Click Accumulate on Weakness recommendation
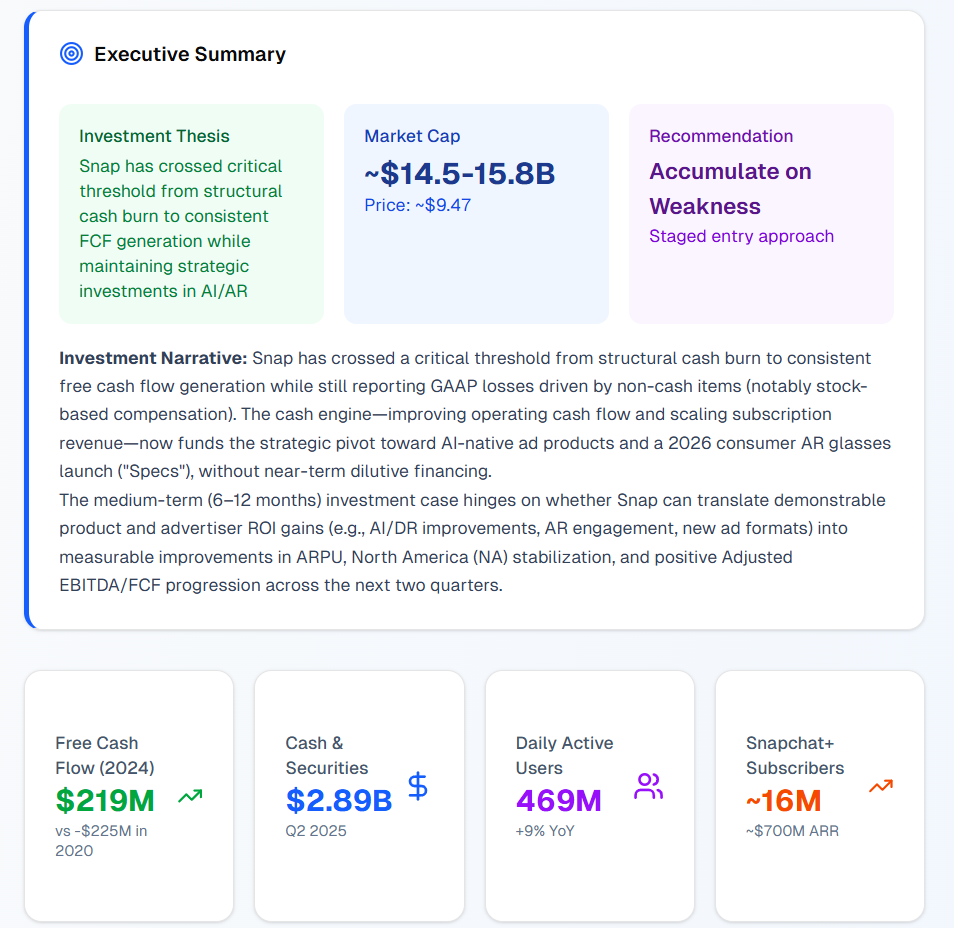This screenshot has width=957, height=928. [730, 189]
